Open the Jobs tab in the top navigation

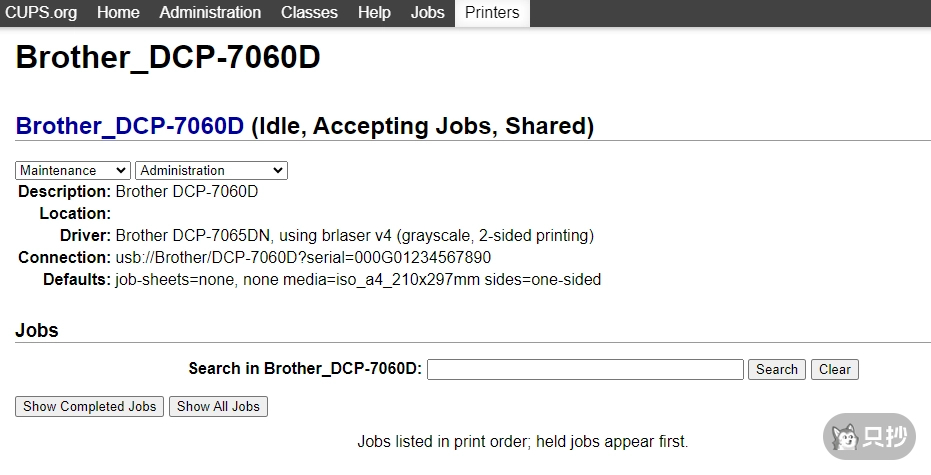point(427,13)
